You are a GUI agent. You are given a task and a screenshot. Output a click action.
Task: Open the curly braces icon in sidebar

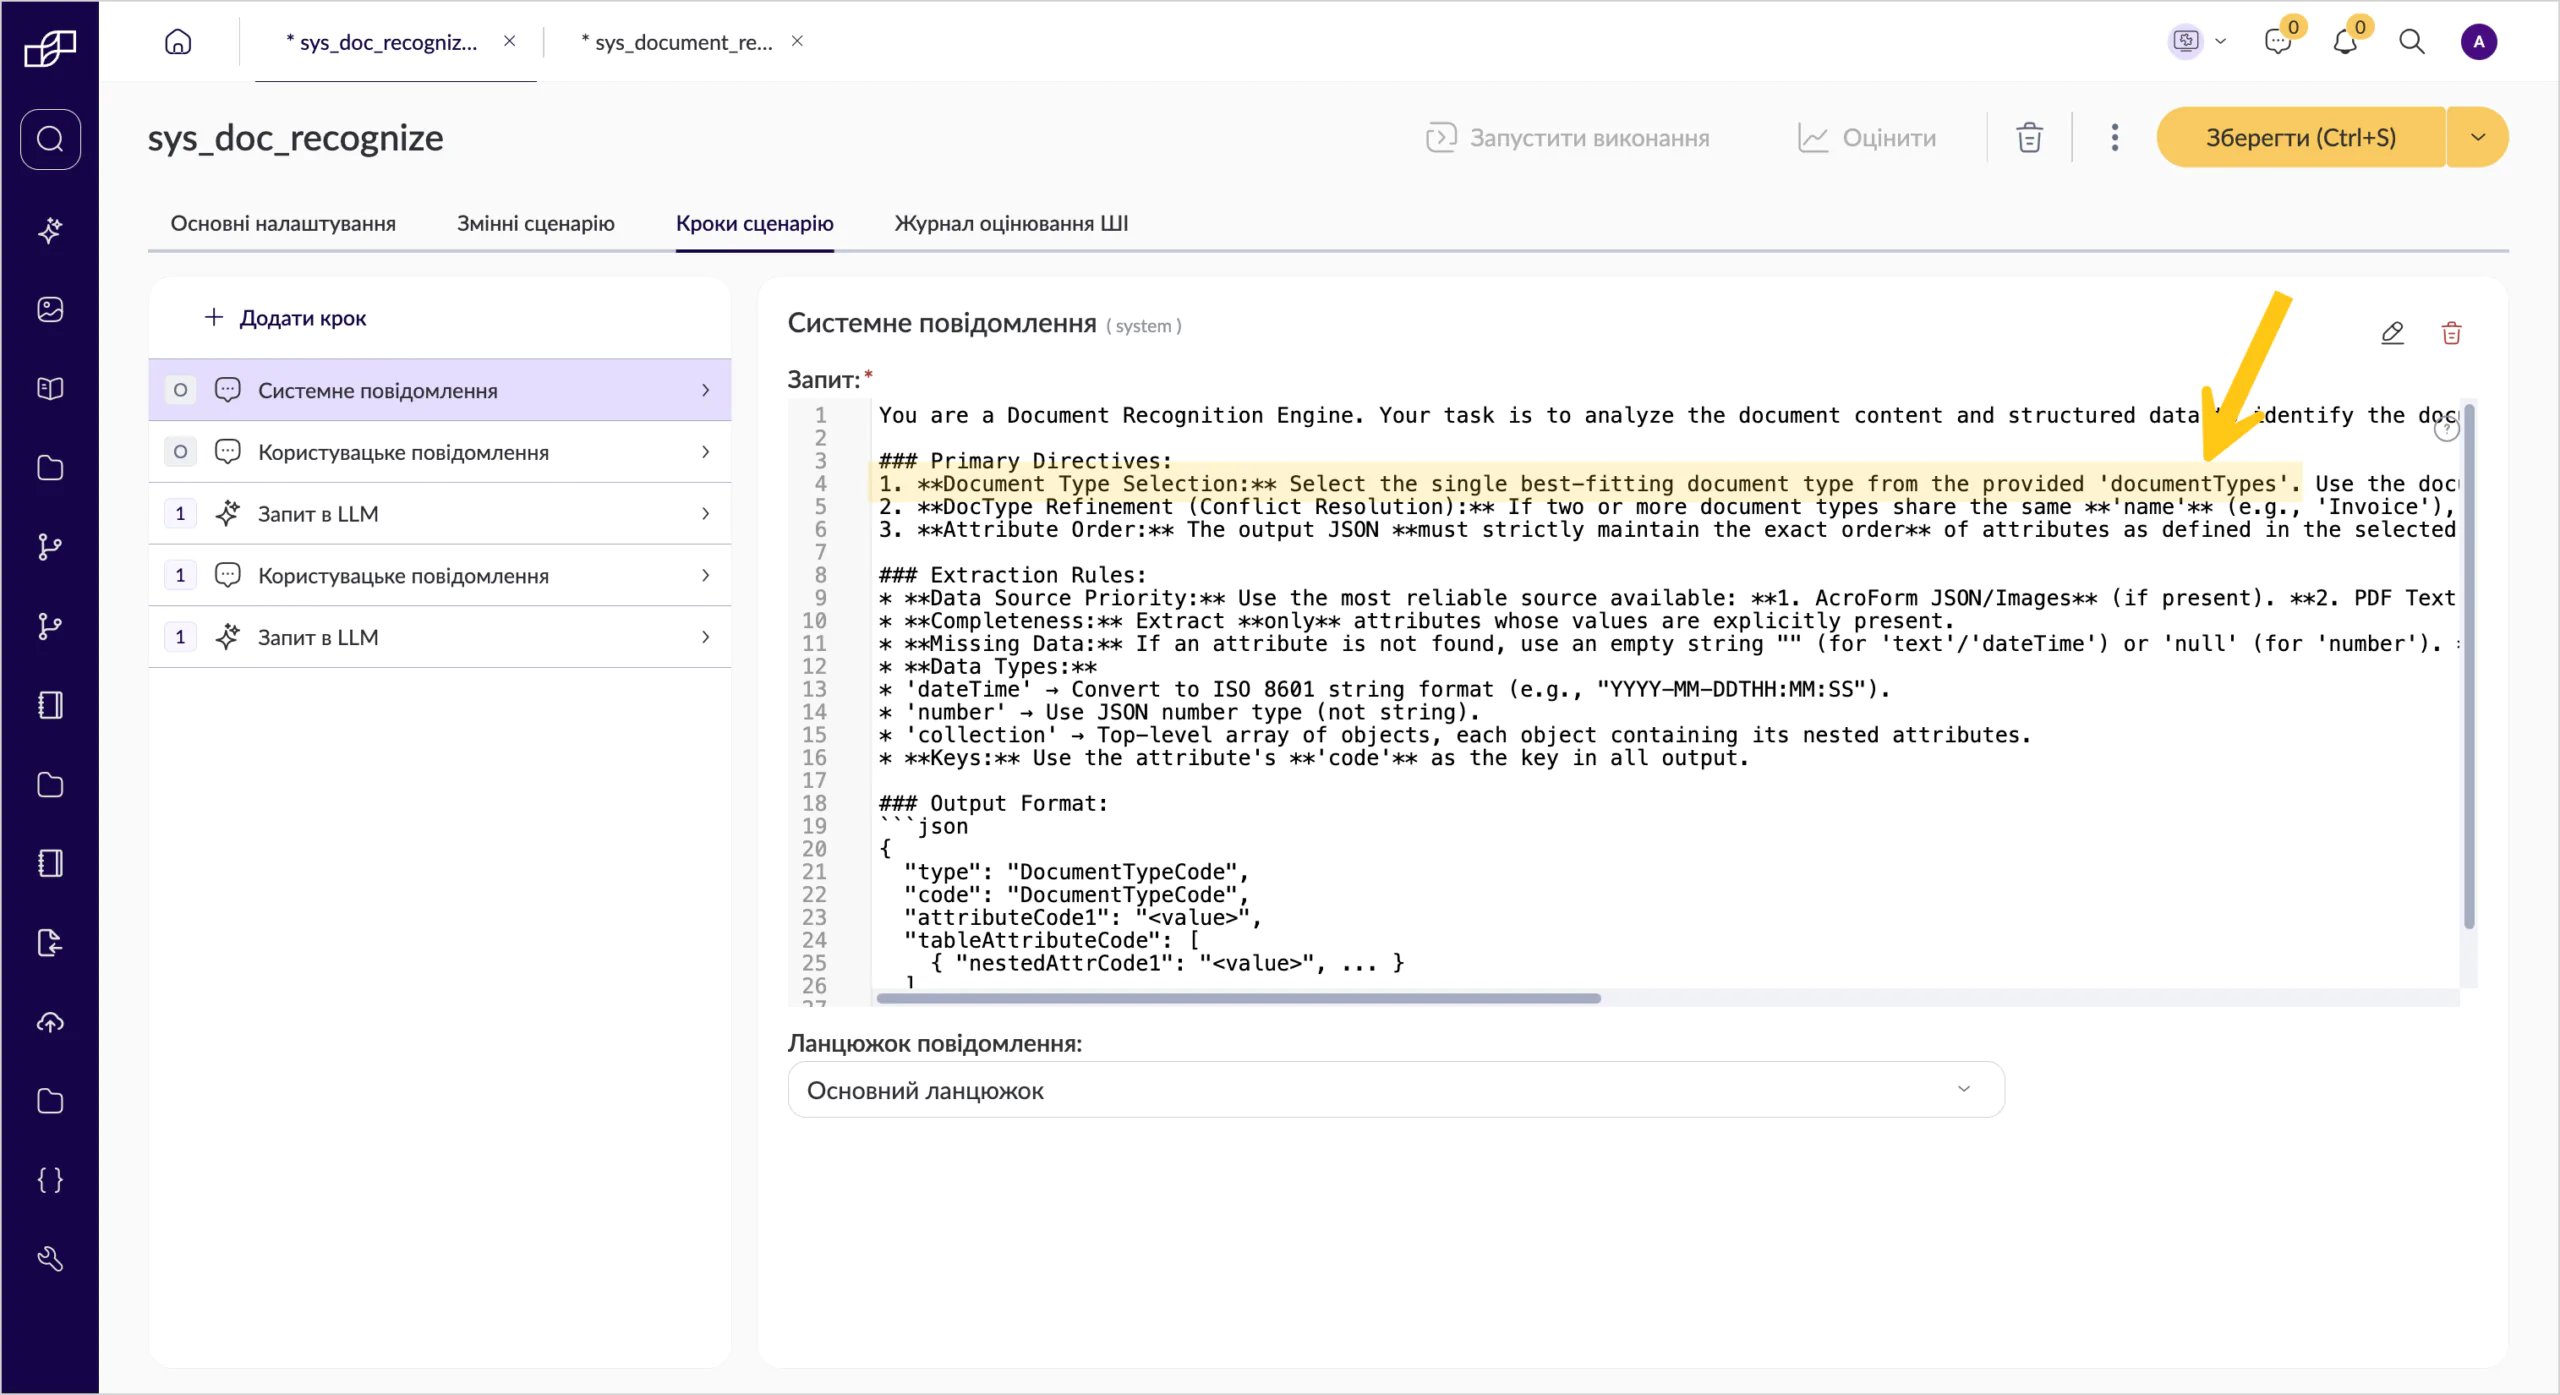[x=50, y=1180]
